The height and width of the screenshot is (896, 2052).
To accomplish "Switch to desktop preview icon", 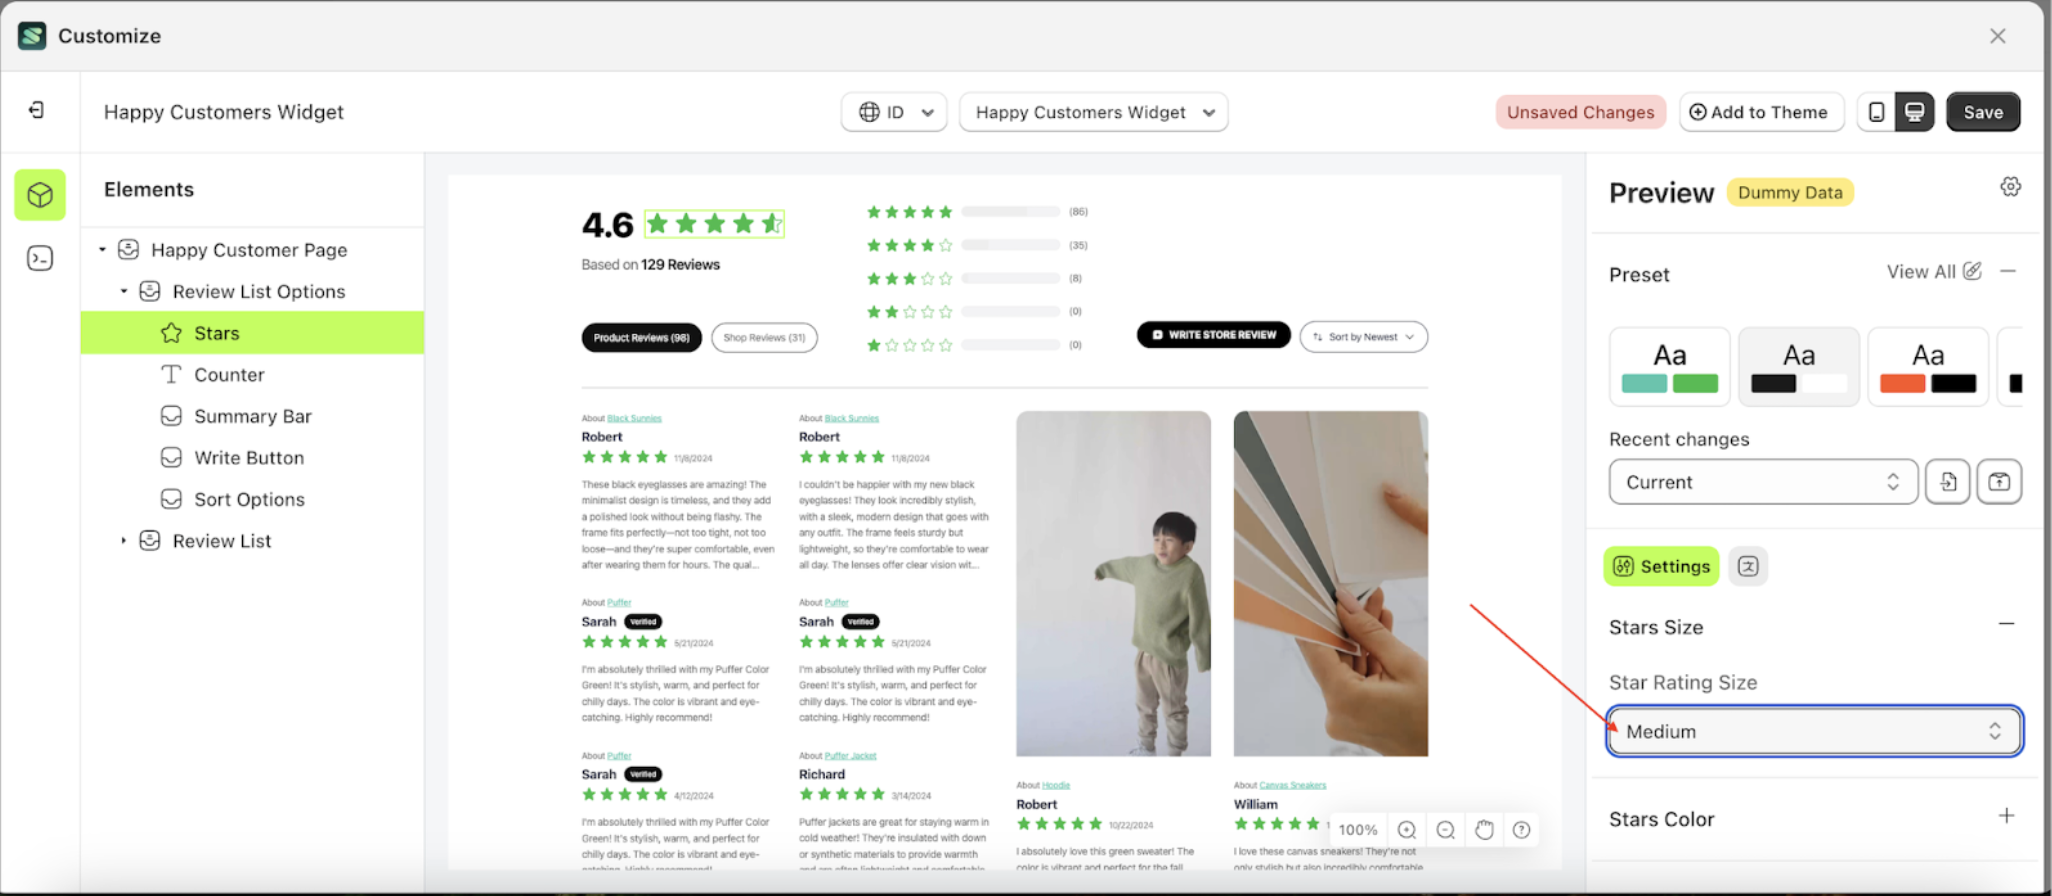I will pos(1914,112).
